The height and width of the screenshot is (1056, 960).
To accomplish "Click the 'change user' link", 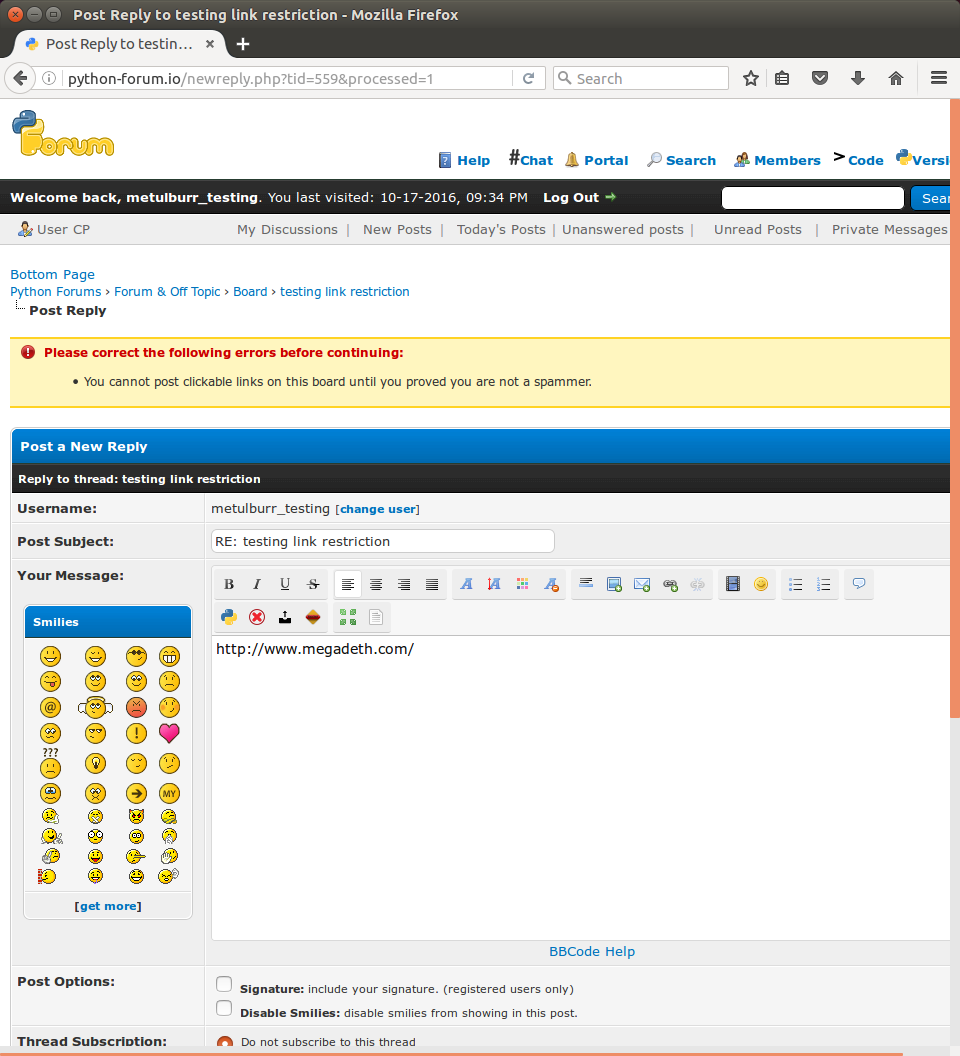I will [377, 509].
